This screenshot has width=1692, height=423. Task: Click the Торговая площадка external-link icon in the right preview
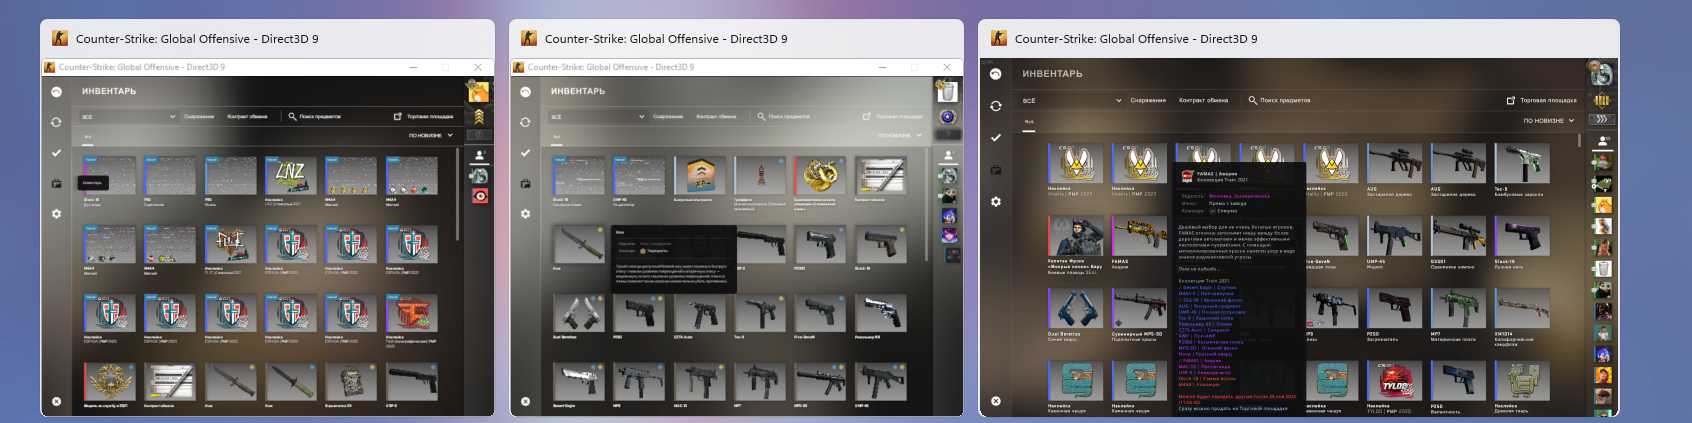coord(1511,100)
